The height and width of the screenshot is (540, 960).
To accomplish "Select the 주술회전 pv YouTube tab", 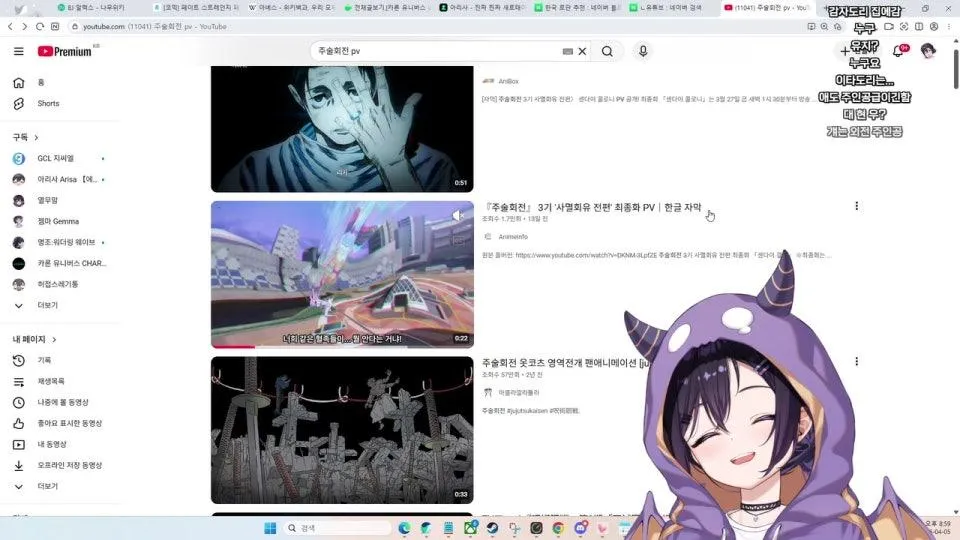I will coord(767,8).
